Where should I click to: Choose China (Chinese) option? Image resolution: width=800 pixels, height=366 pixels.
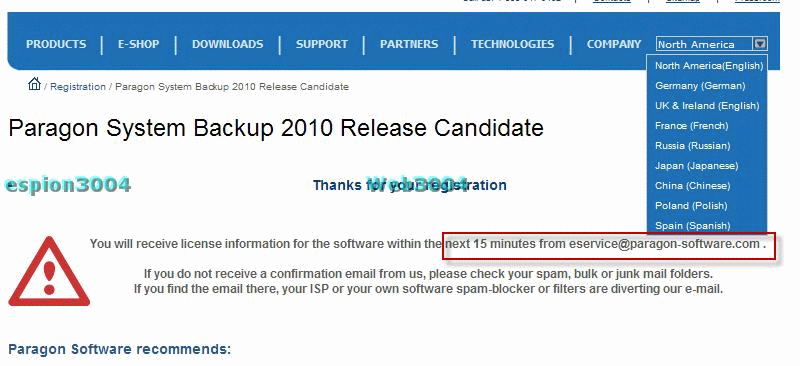point(692,185)
